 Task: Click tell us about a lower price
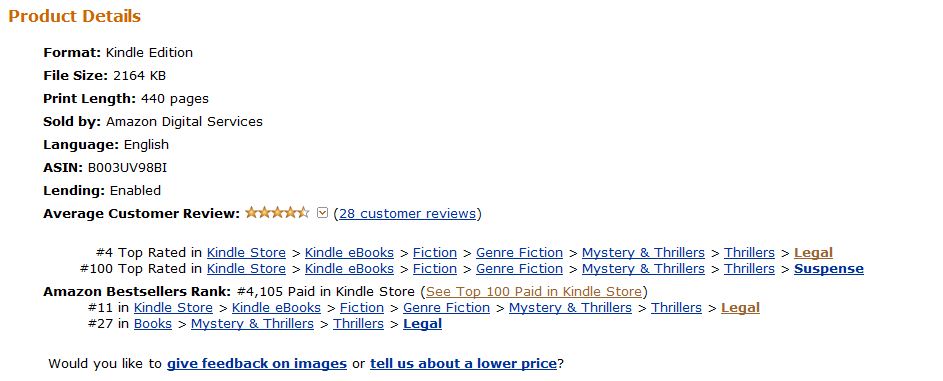[463, 364]
